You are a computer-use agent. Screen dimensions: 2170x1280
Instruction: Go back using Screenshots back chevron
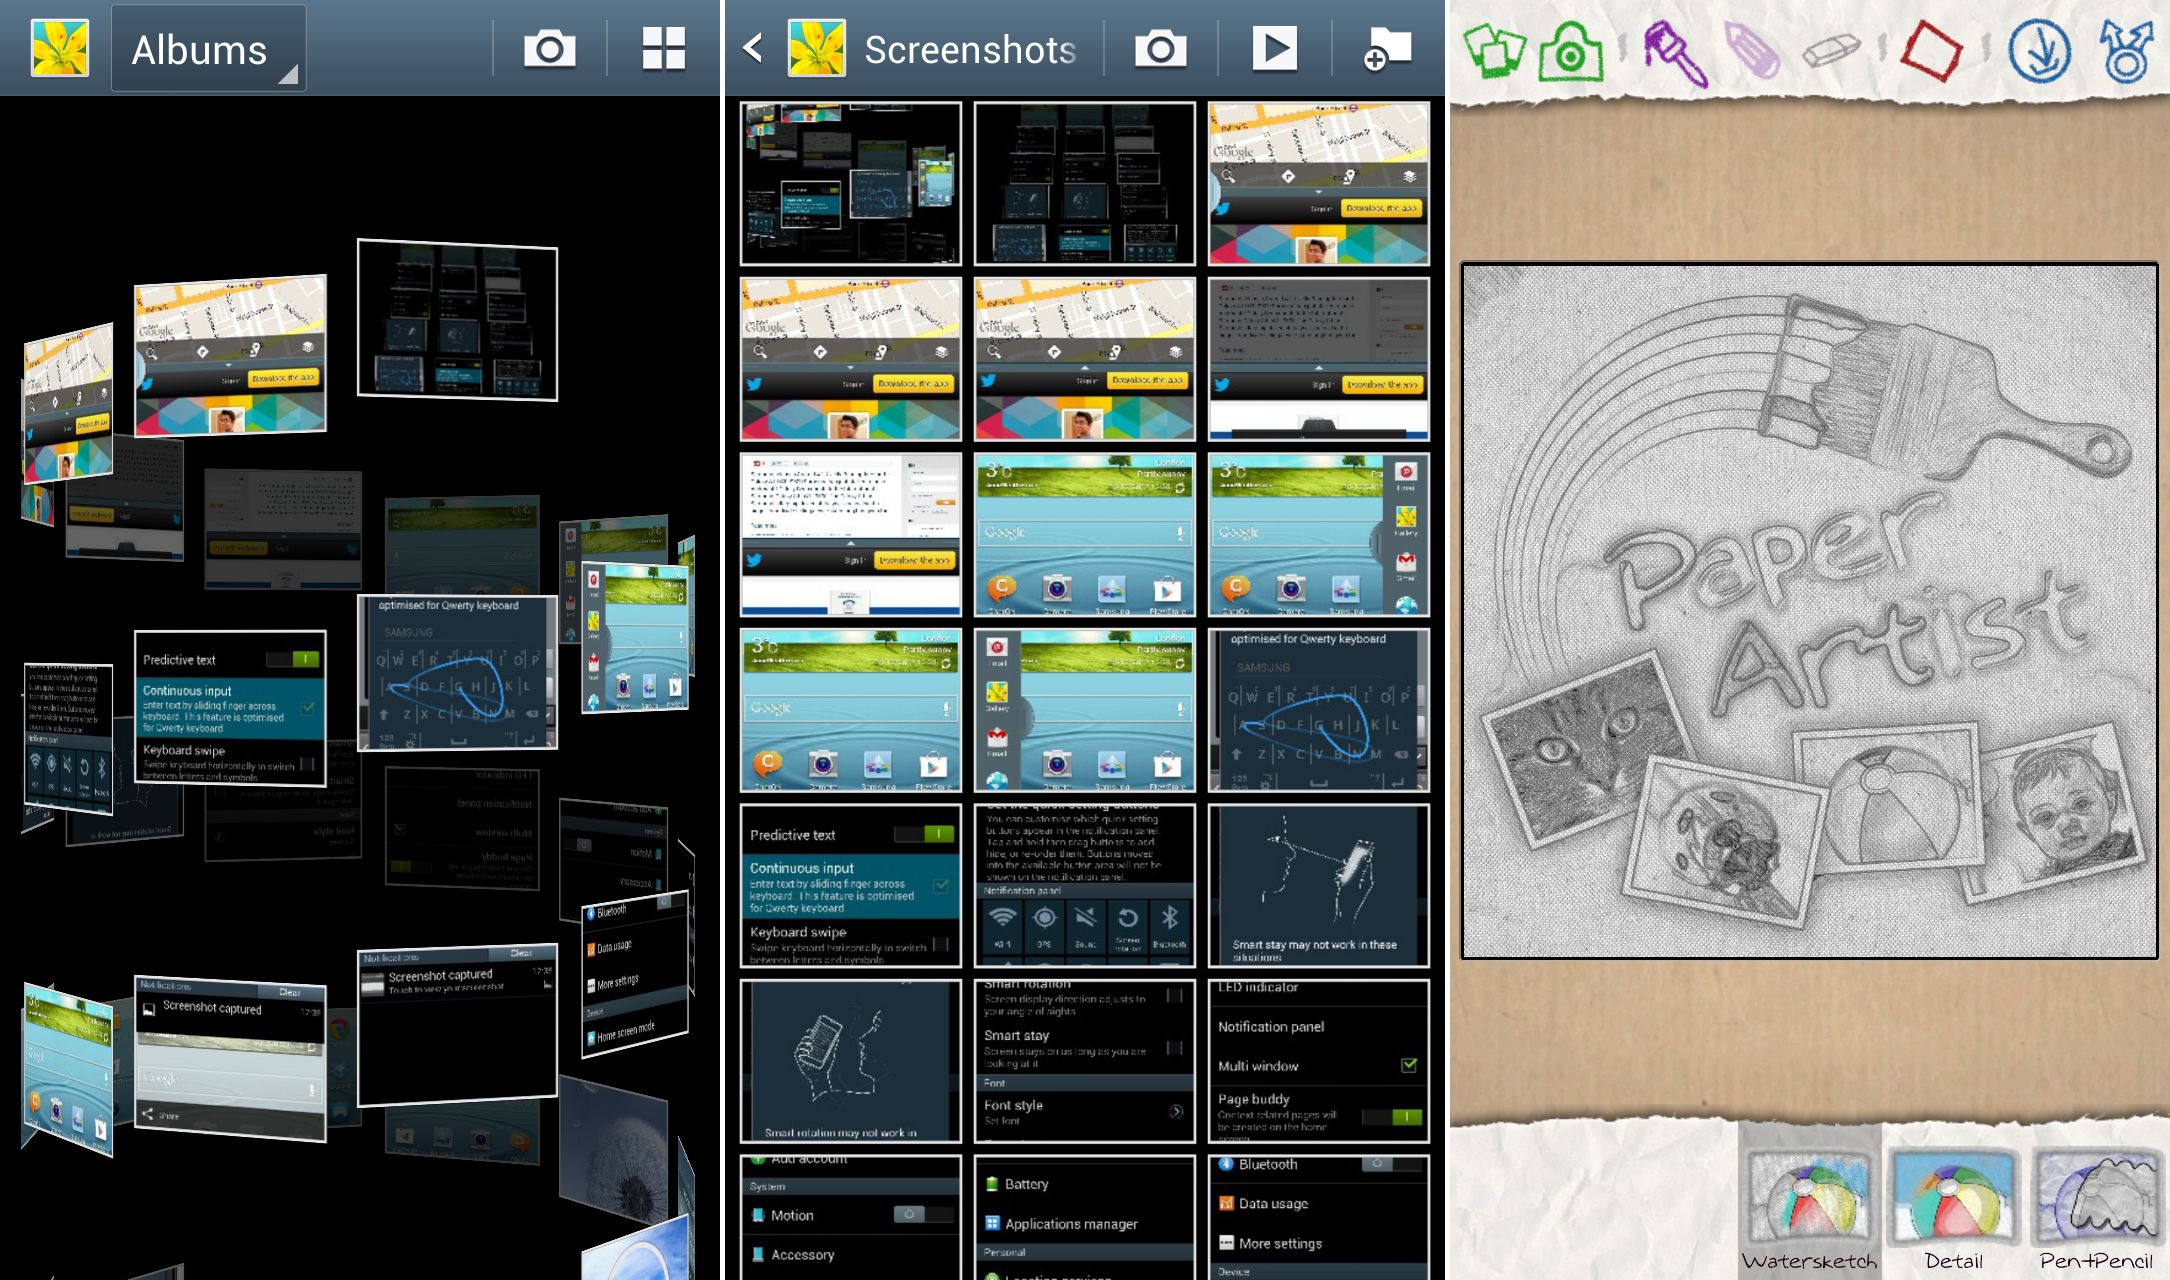tap(754, 48)
